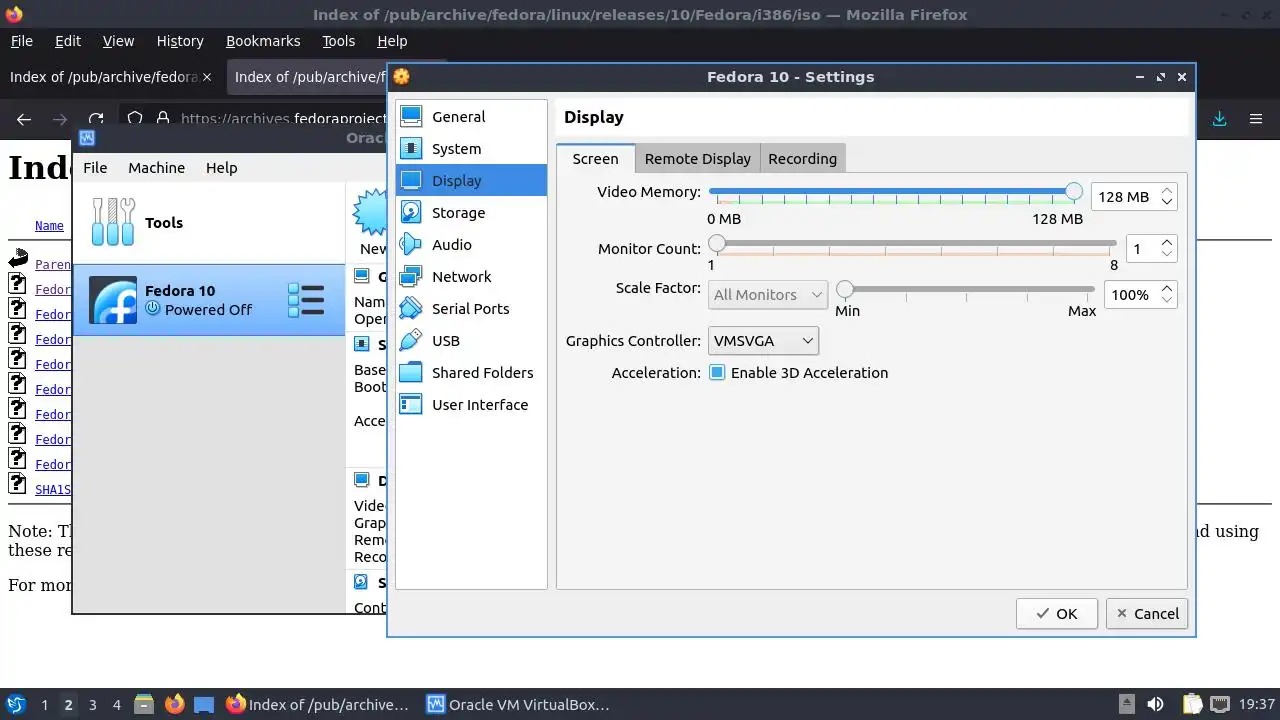Screen dimensions: 1280x720
Task: Launch Firefox from taskbar quick launcher
Action: tap(174, 704)
